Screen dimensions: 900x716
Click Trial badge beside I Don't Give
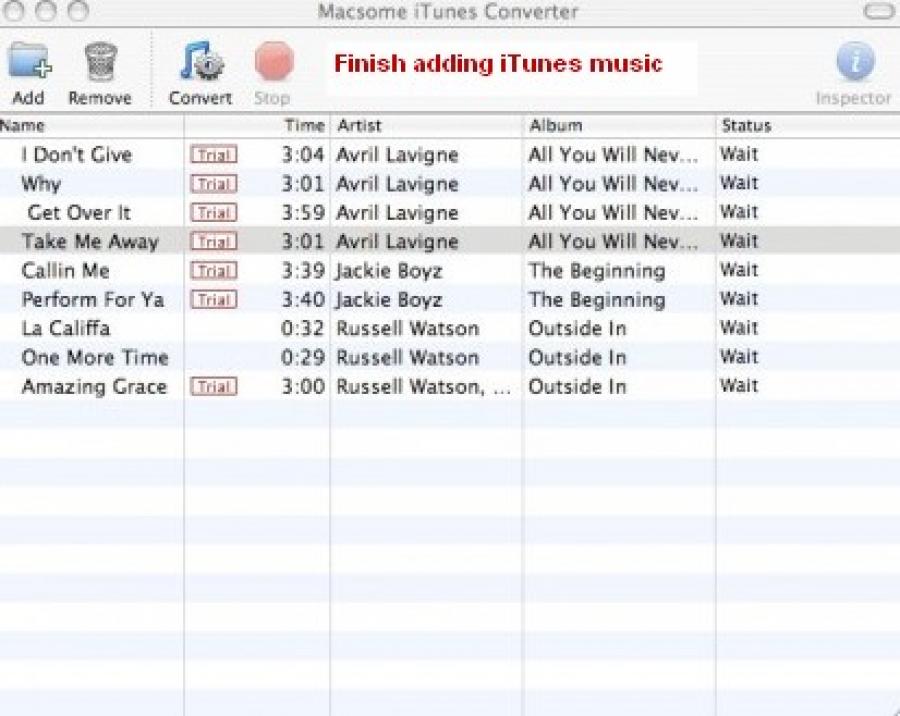point(214,155)
